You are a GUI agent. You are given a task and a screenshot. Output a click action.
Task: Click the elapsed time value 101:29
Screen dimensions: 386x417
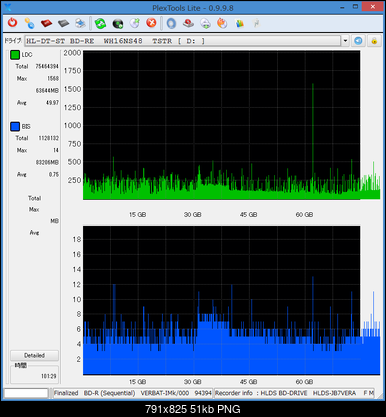point(49,376)
